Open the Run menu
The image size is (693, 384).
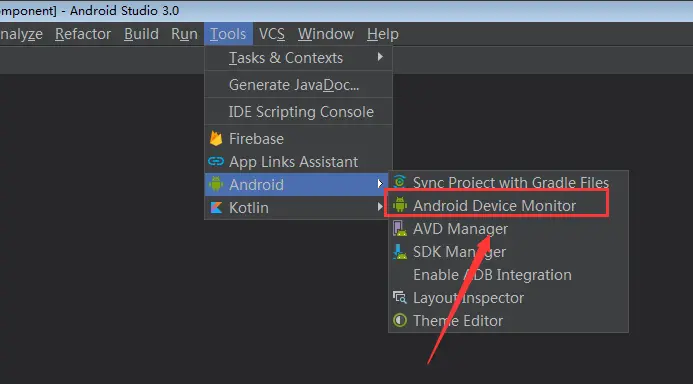[x=184, y=34]
